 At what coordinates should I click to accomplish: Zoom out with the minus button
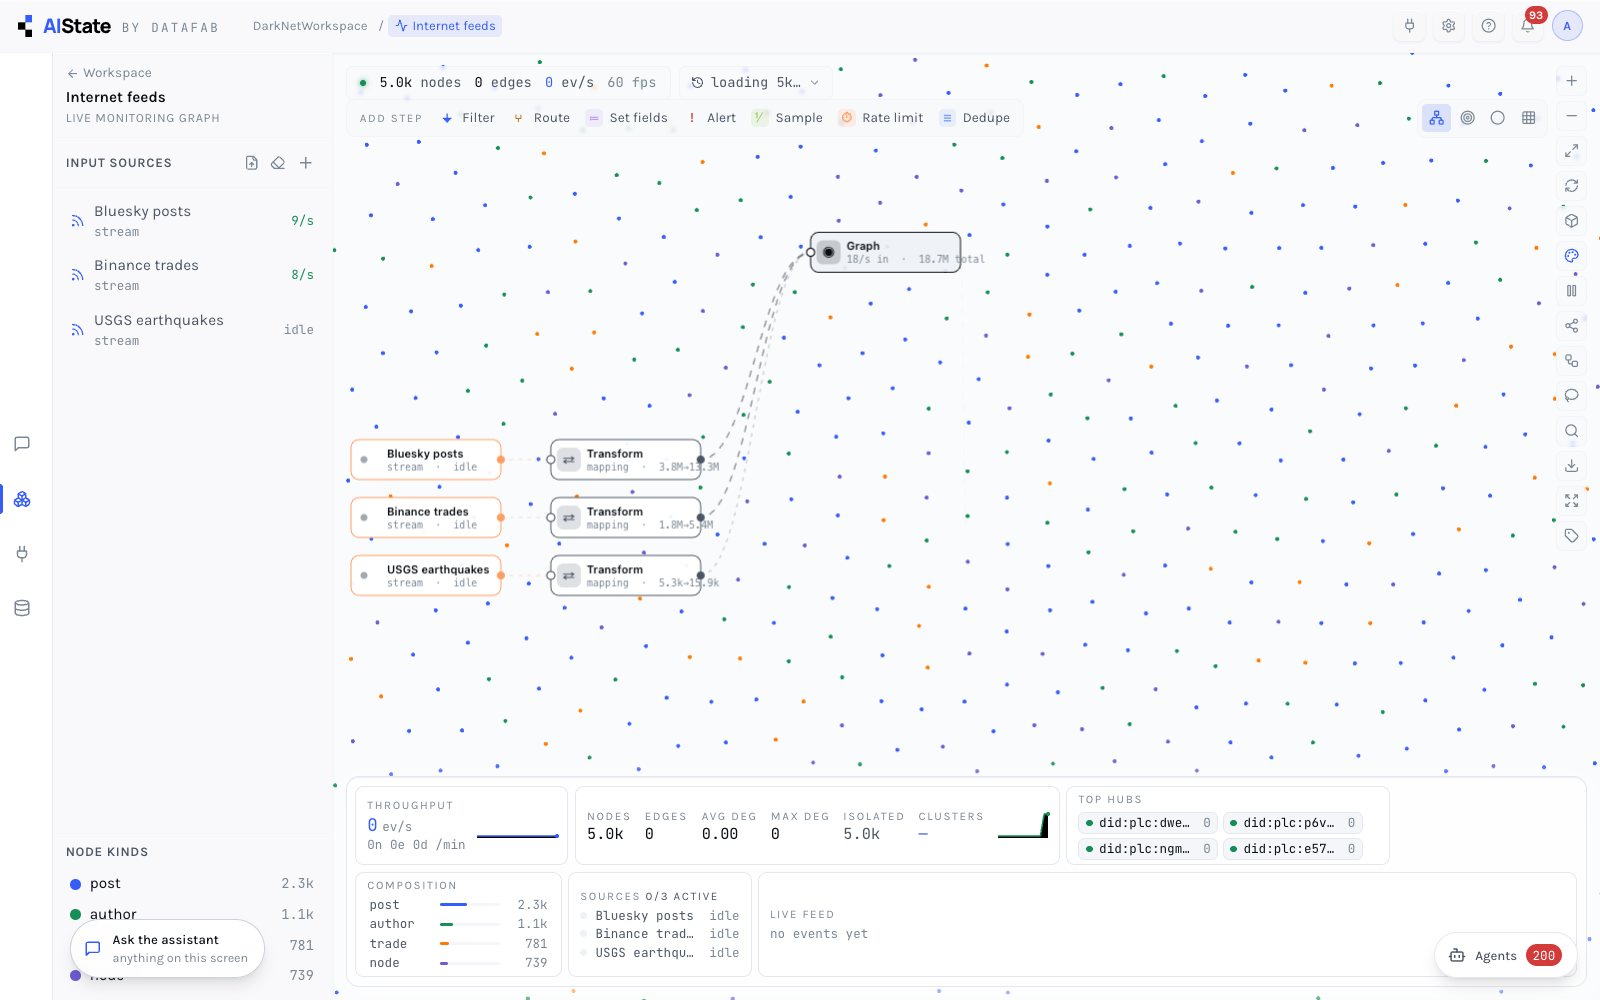(x=1571, y=116)
